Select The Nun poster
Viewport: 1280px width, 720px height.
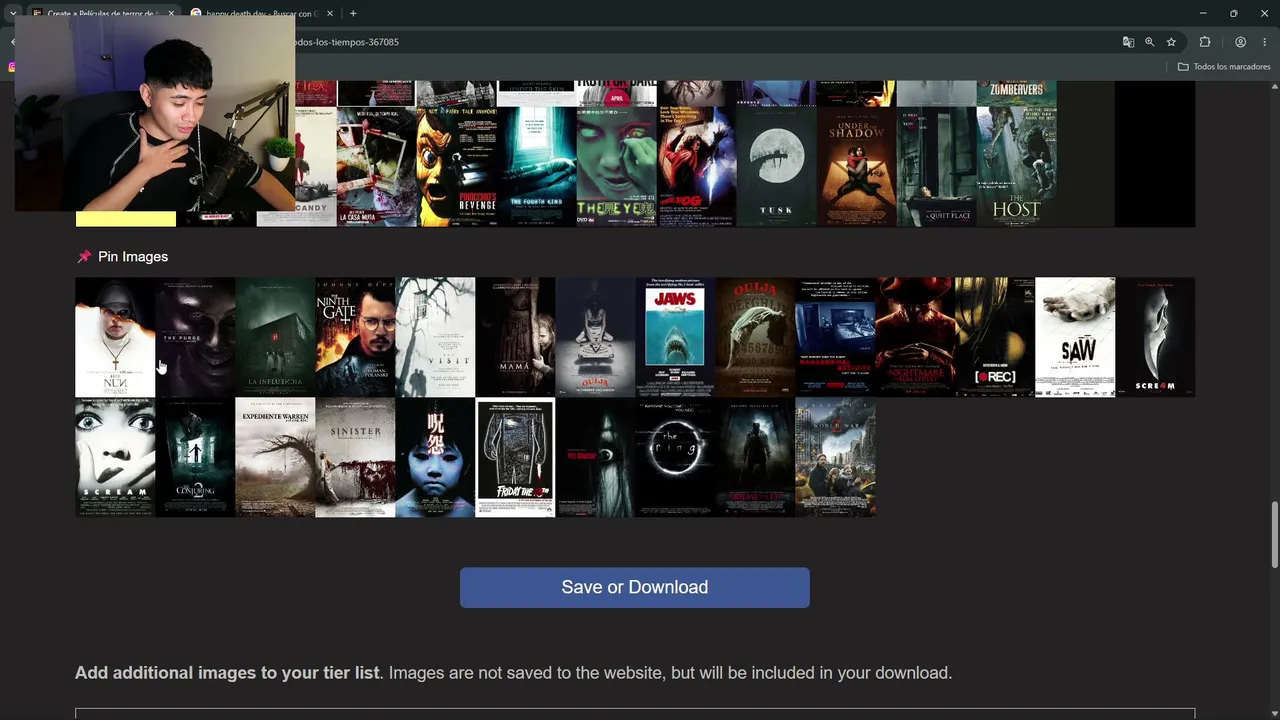115,337
